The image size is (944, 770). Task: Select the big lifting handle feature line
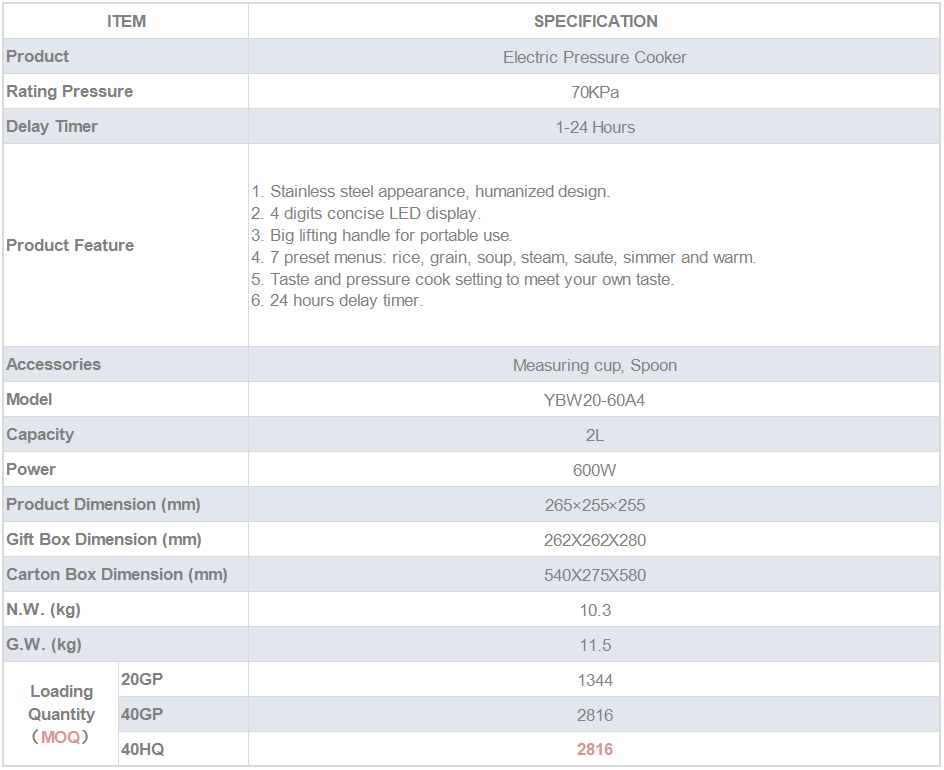click(x=382, y=235)
